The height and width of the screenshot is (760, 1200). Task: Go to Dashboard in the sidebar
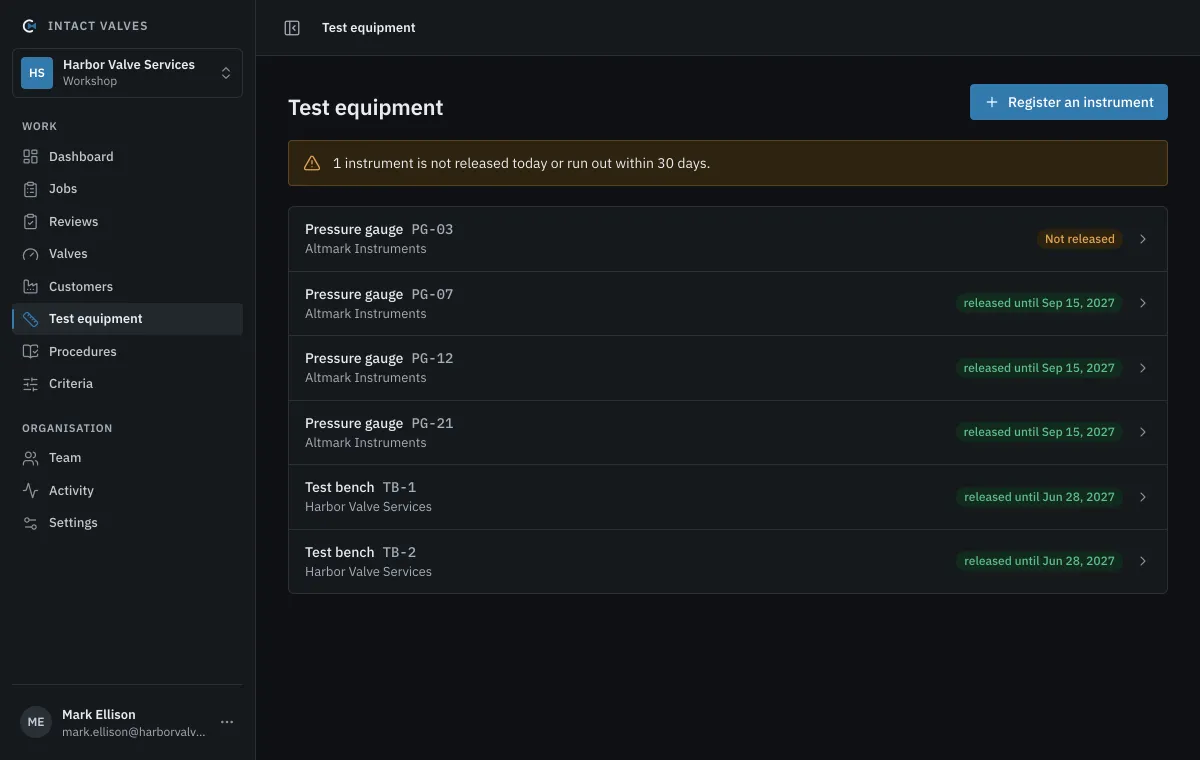(127, 157)
